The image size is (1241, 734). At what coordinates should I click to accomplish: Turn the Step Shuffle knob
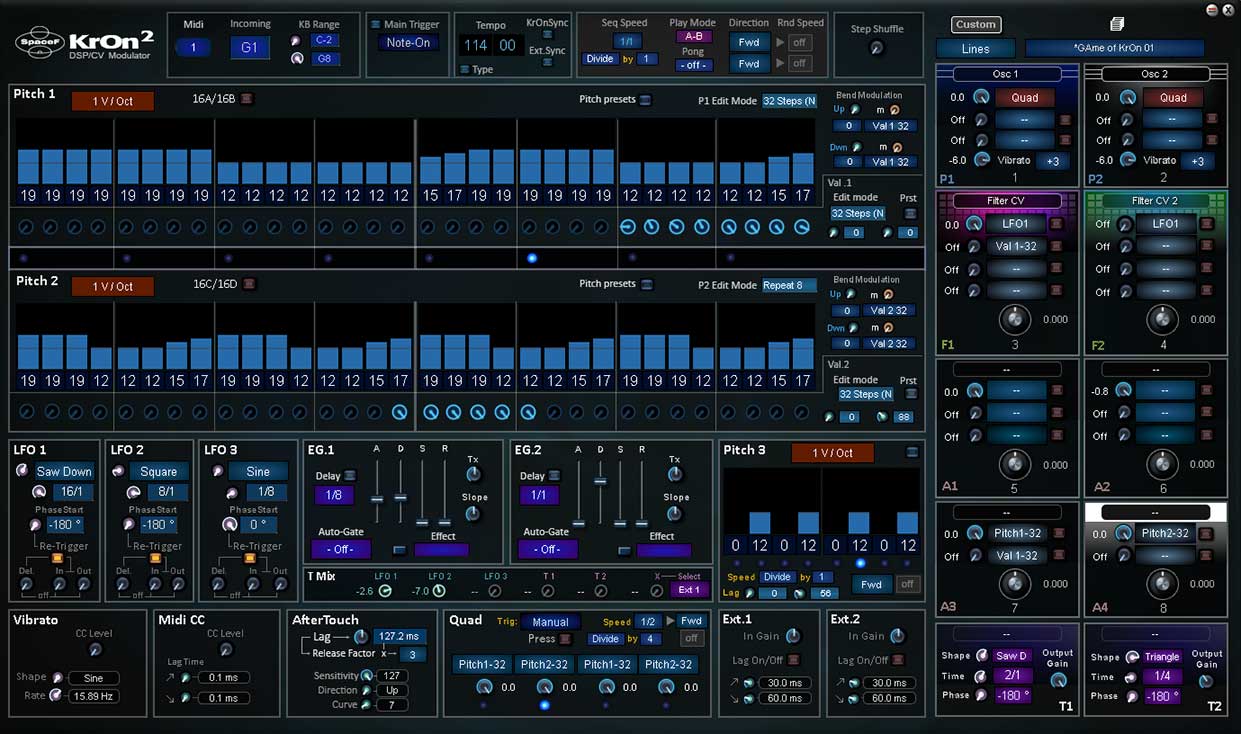(877, 48)
